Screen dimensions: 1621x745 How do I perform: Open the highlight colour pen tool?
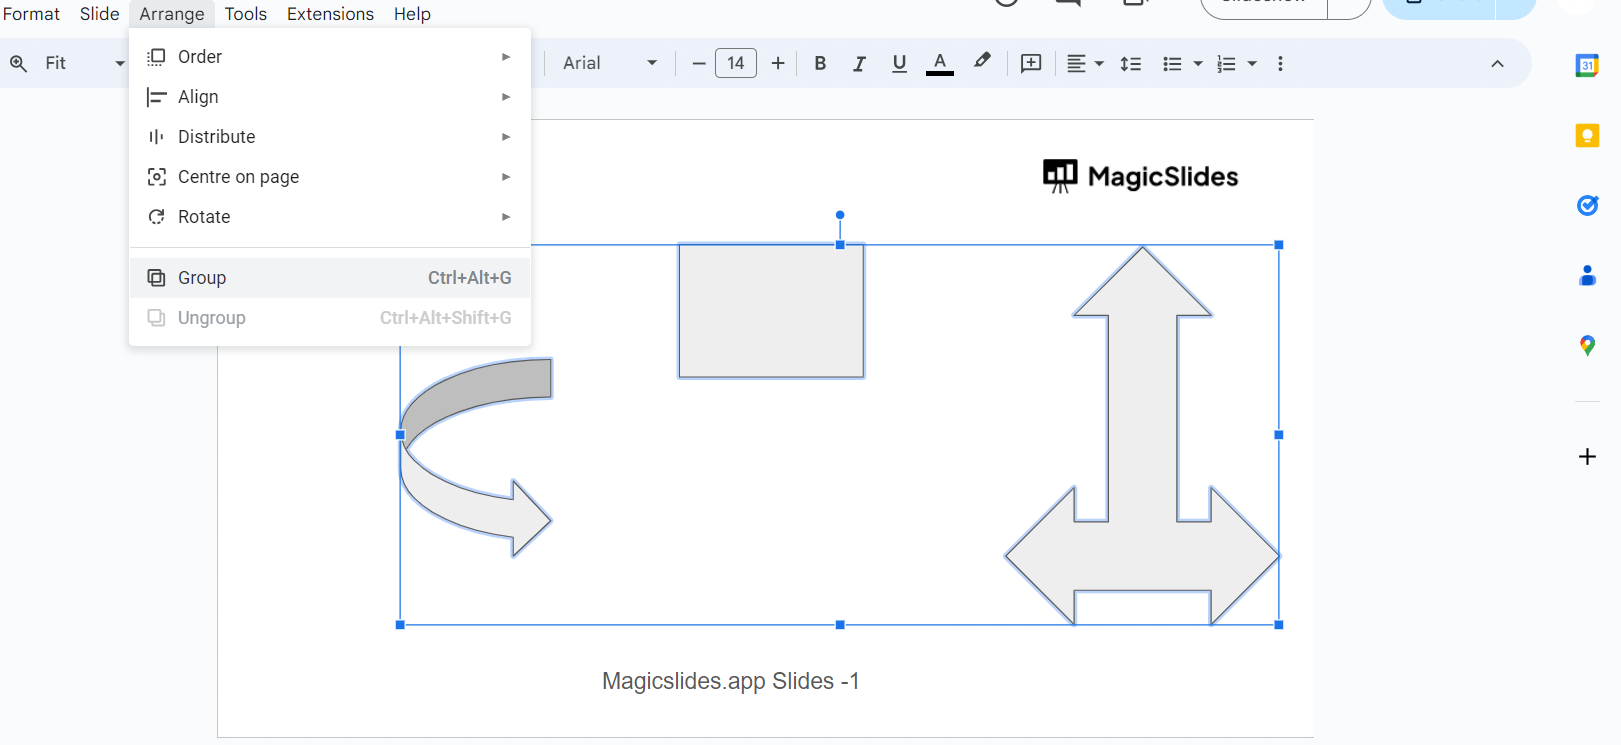click(x=982, y=62)
